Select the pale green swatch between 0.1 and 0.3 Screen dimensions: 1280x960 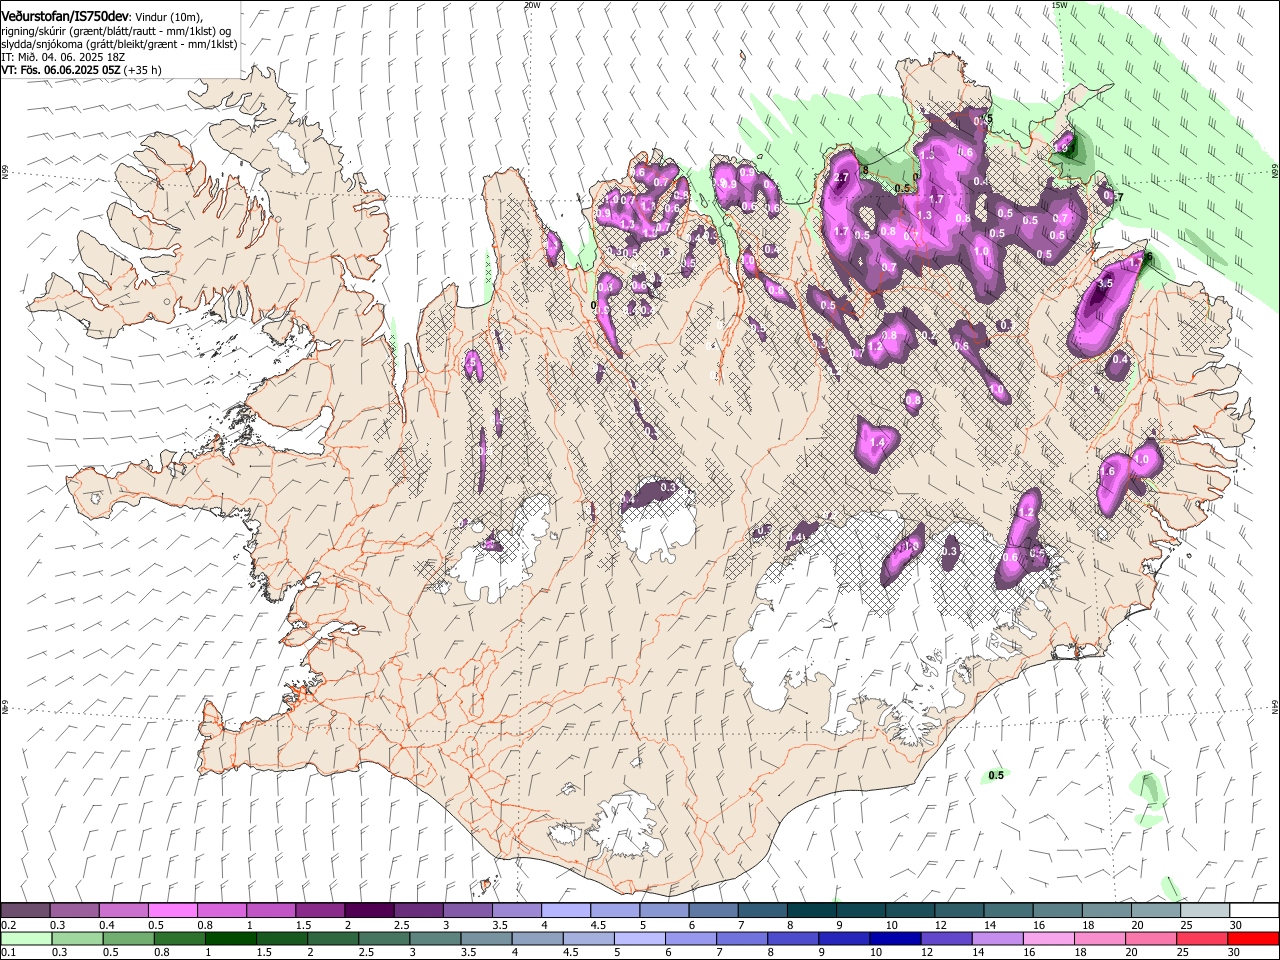25,939
